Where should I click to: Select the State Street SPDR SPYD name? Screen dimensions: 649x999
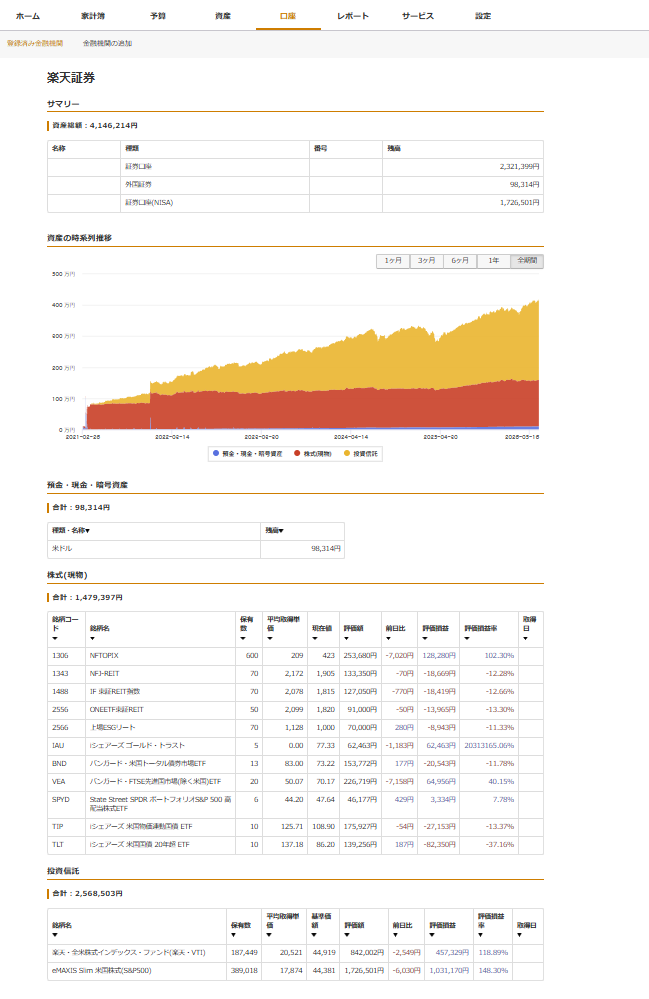pos(160,804)
